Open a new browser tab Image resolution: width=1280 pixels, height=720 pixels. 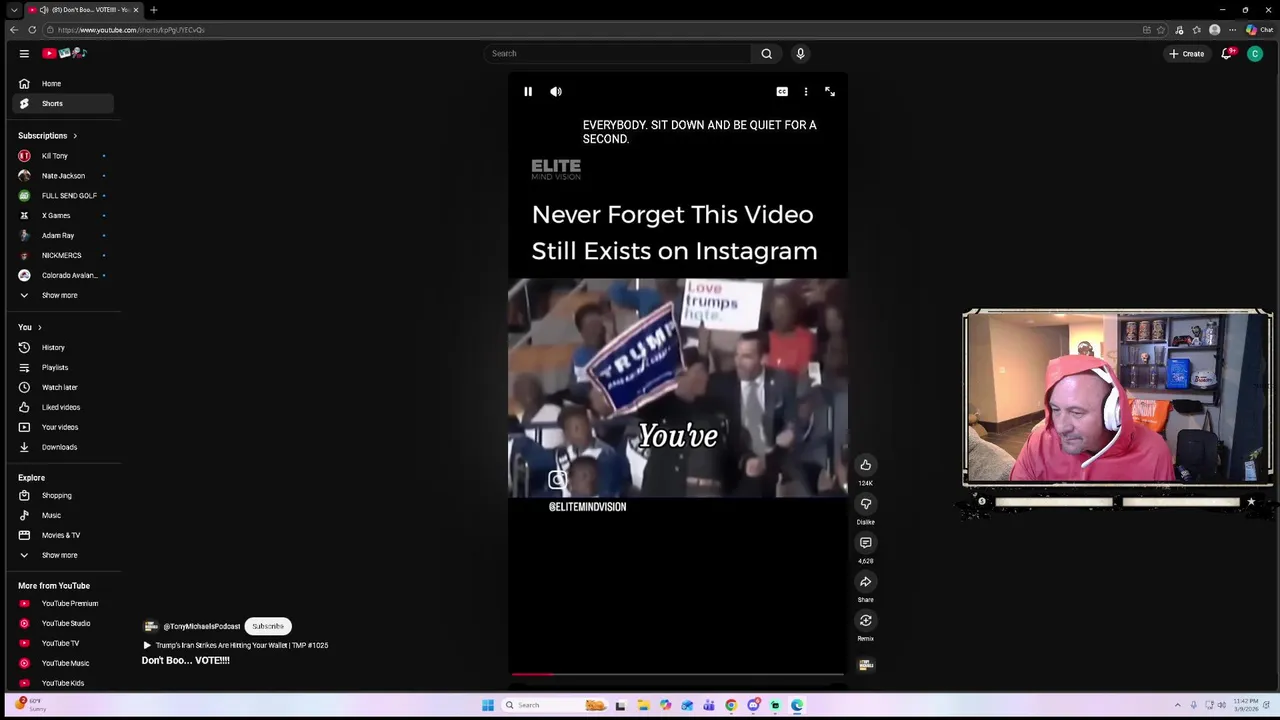[x=154, y=10]
